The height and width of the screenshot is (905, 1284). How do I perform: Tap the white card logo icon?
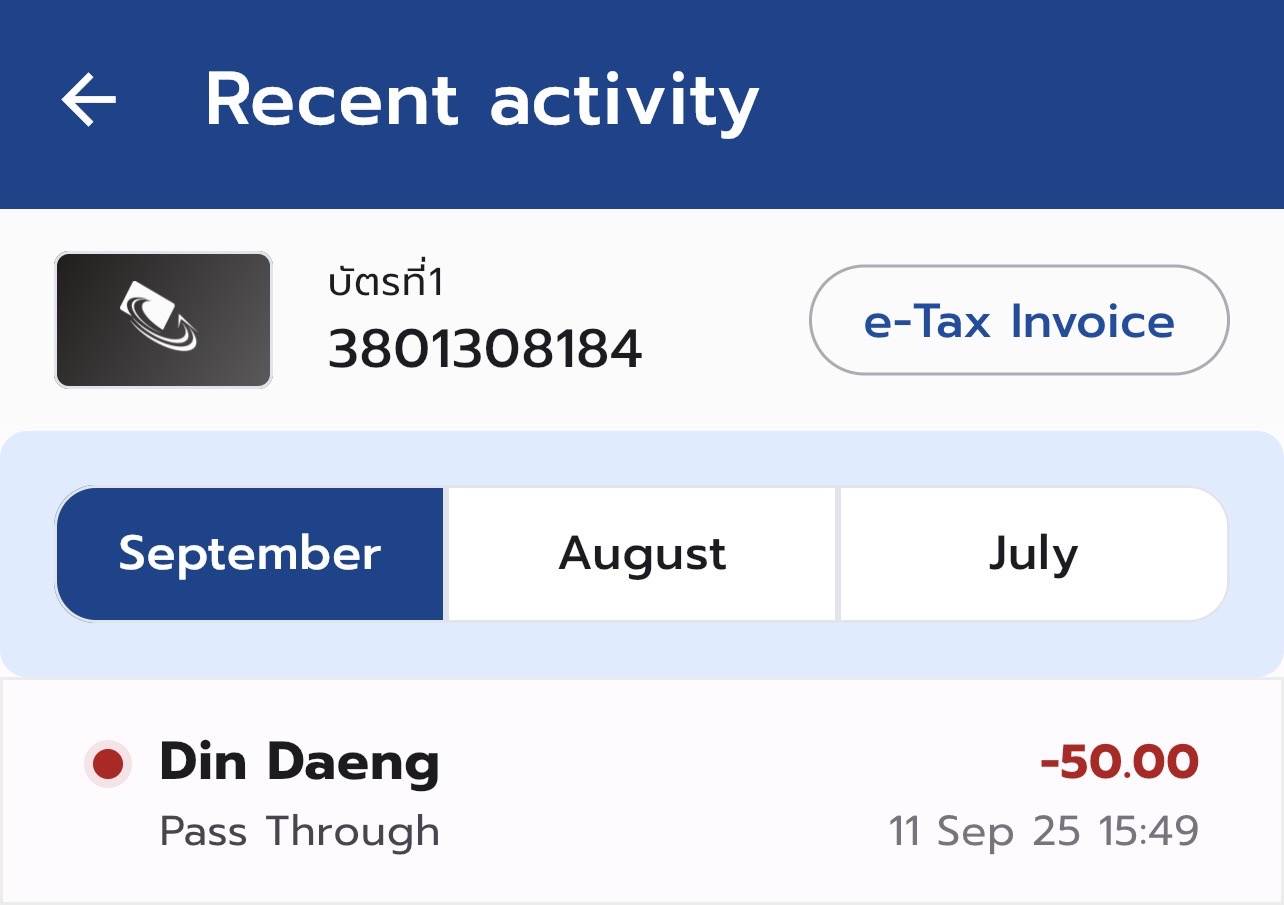click(161, 317)
